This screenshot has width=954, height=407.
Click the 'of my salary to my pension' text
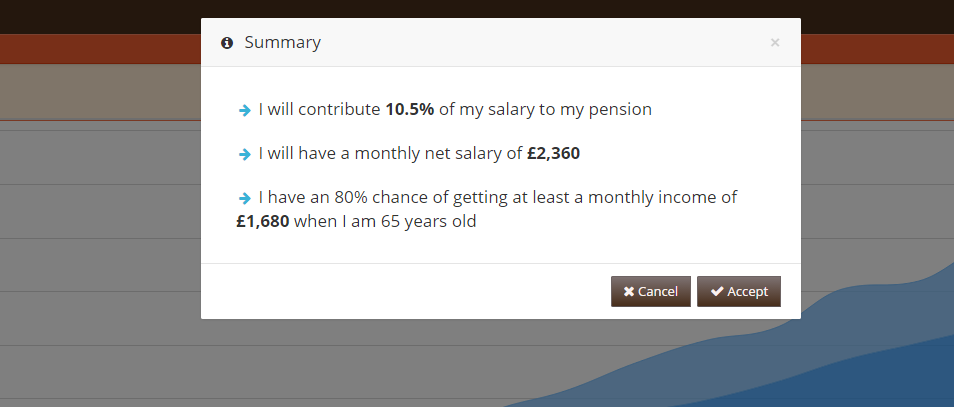pos(545,110)
